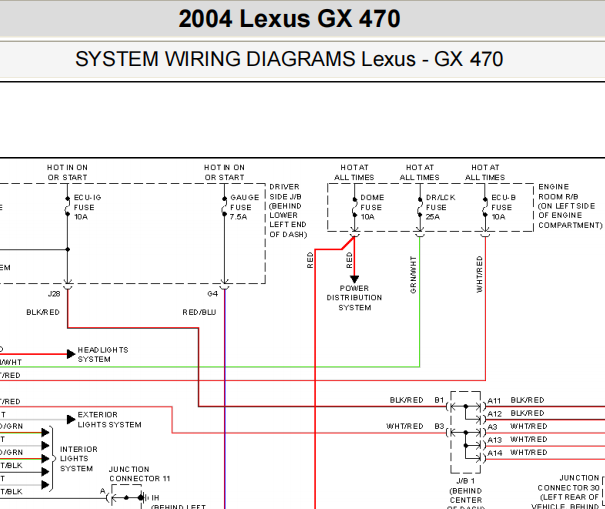Click the A3 terminal label
This screenshot has width=605, height=509.
(x=492, y=427)
